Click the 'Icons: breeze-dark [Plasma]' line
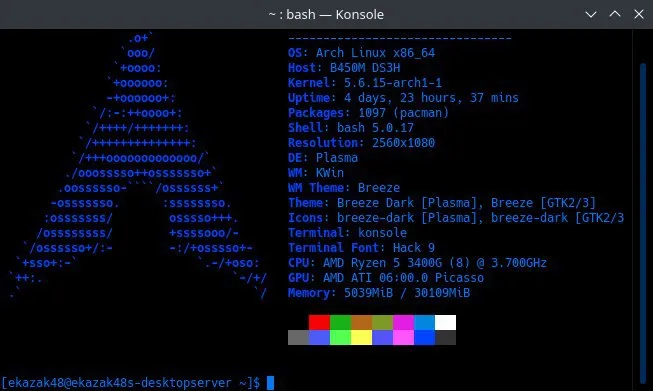Screen dimensions: 653x391 tap(456, 218)
